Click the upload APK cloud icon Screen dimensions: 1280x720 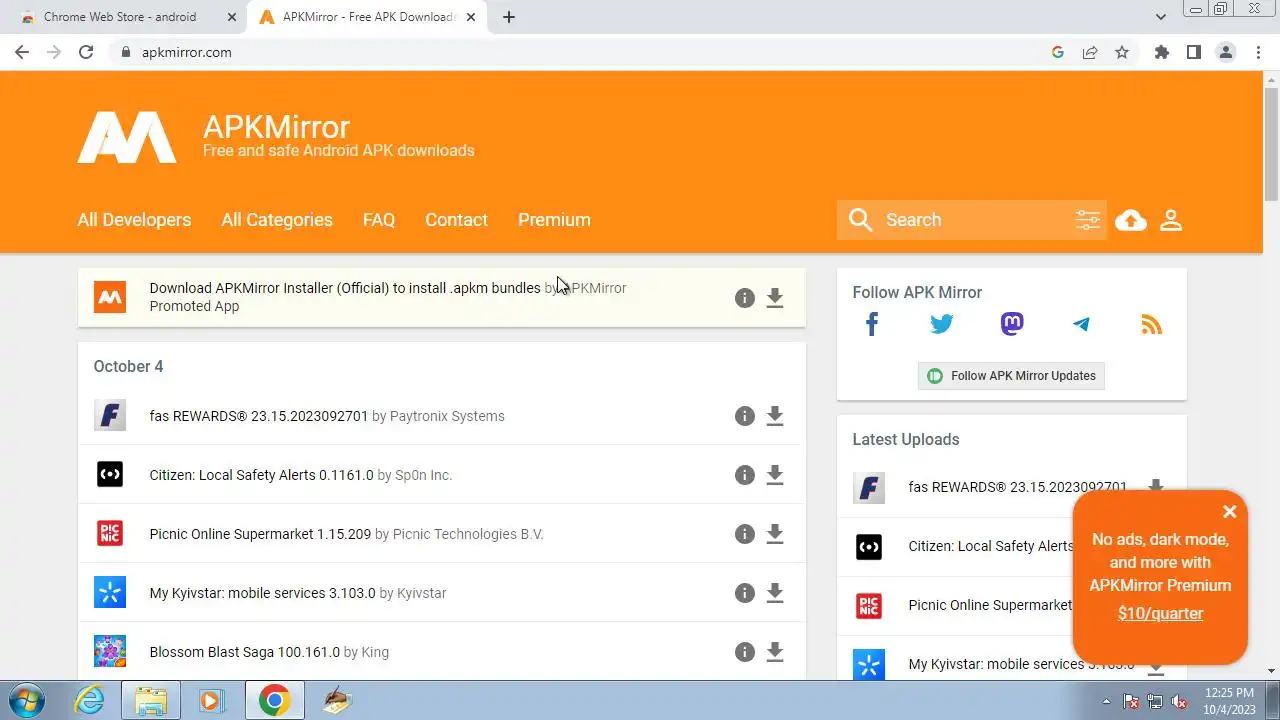[1131, 220]
